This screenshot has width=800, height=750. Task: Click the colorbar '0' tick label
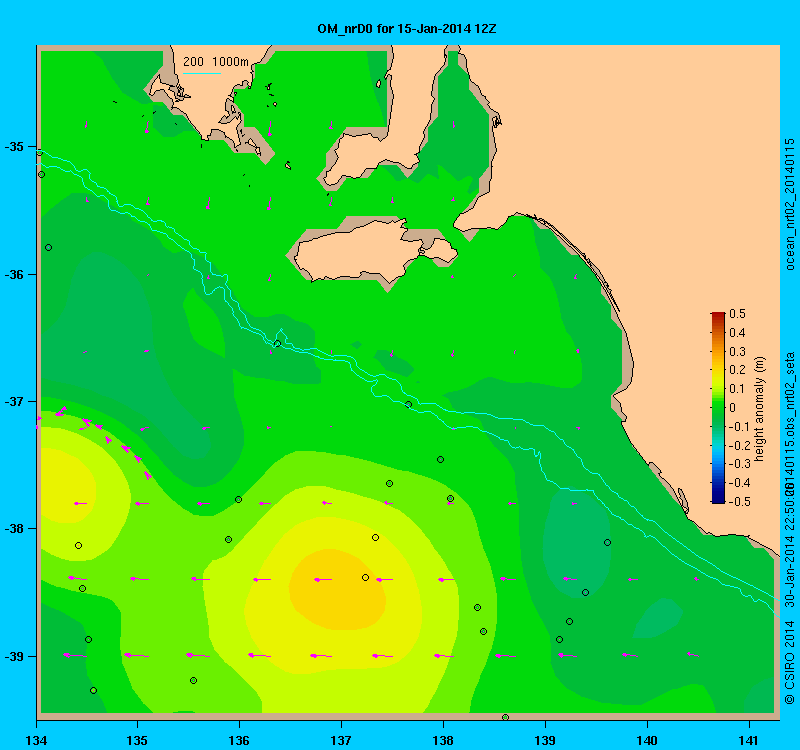click(x=733, y=408)
